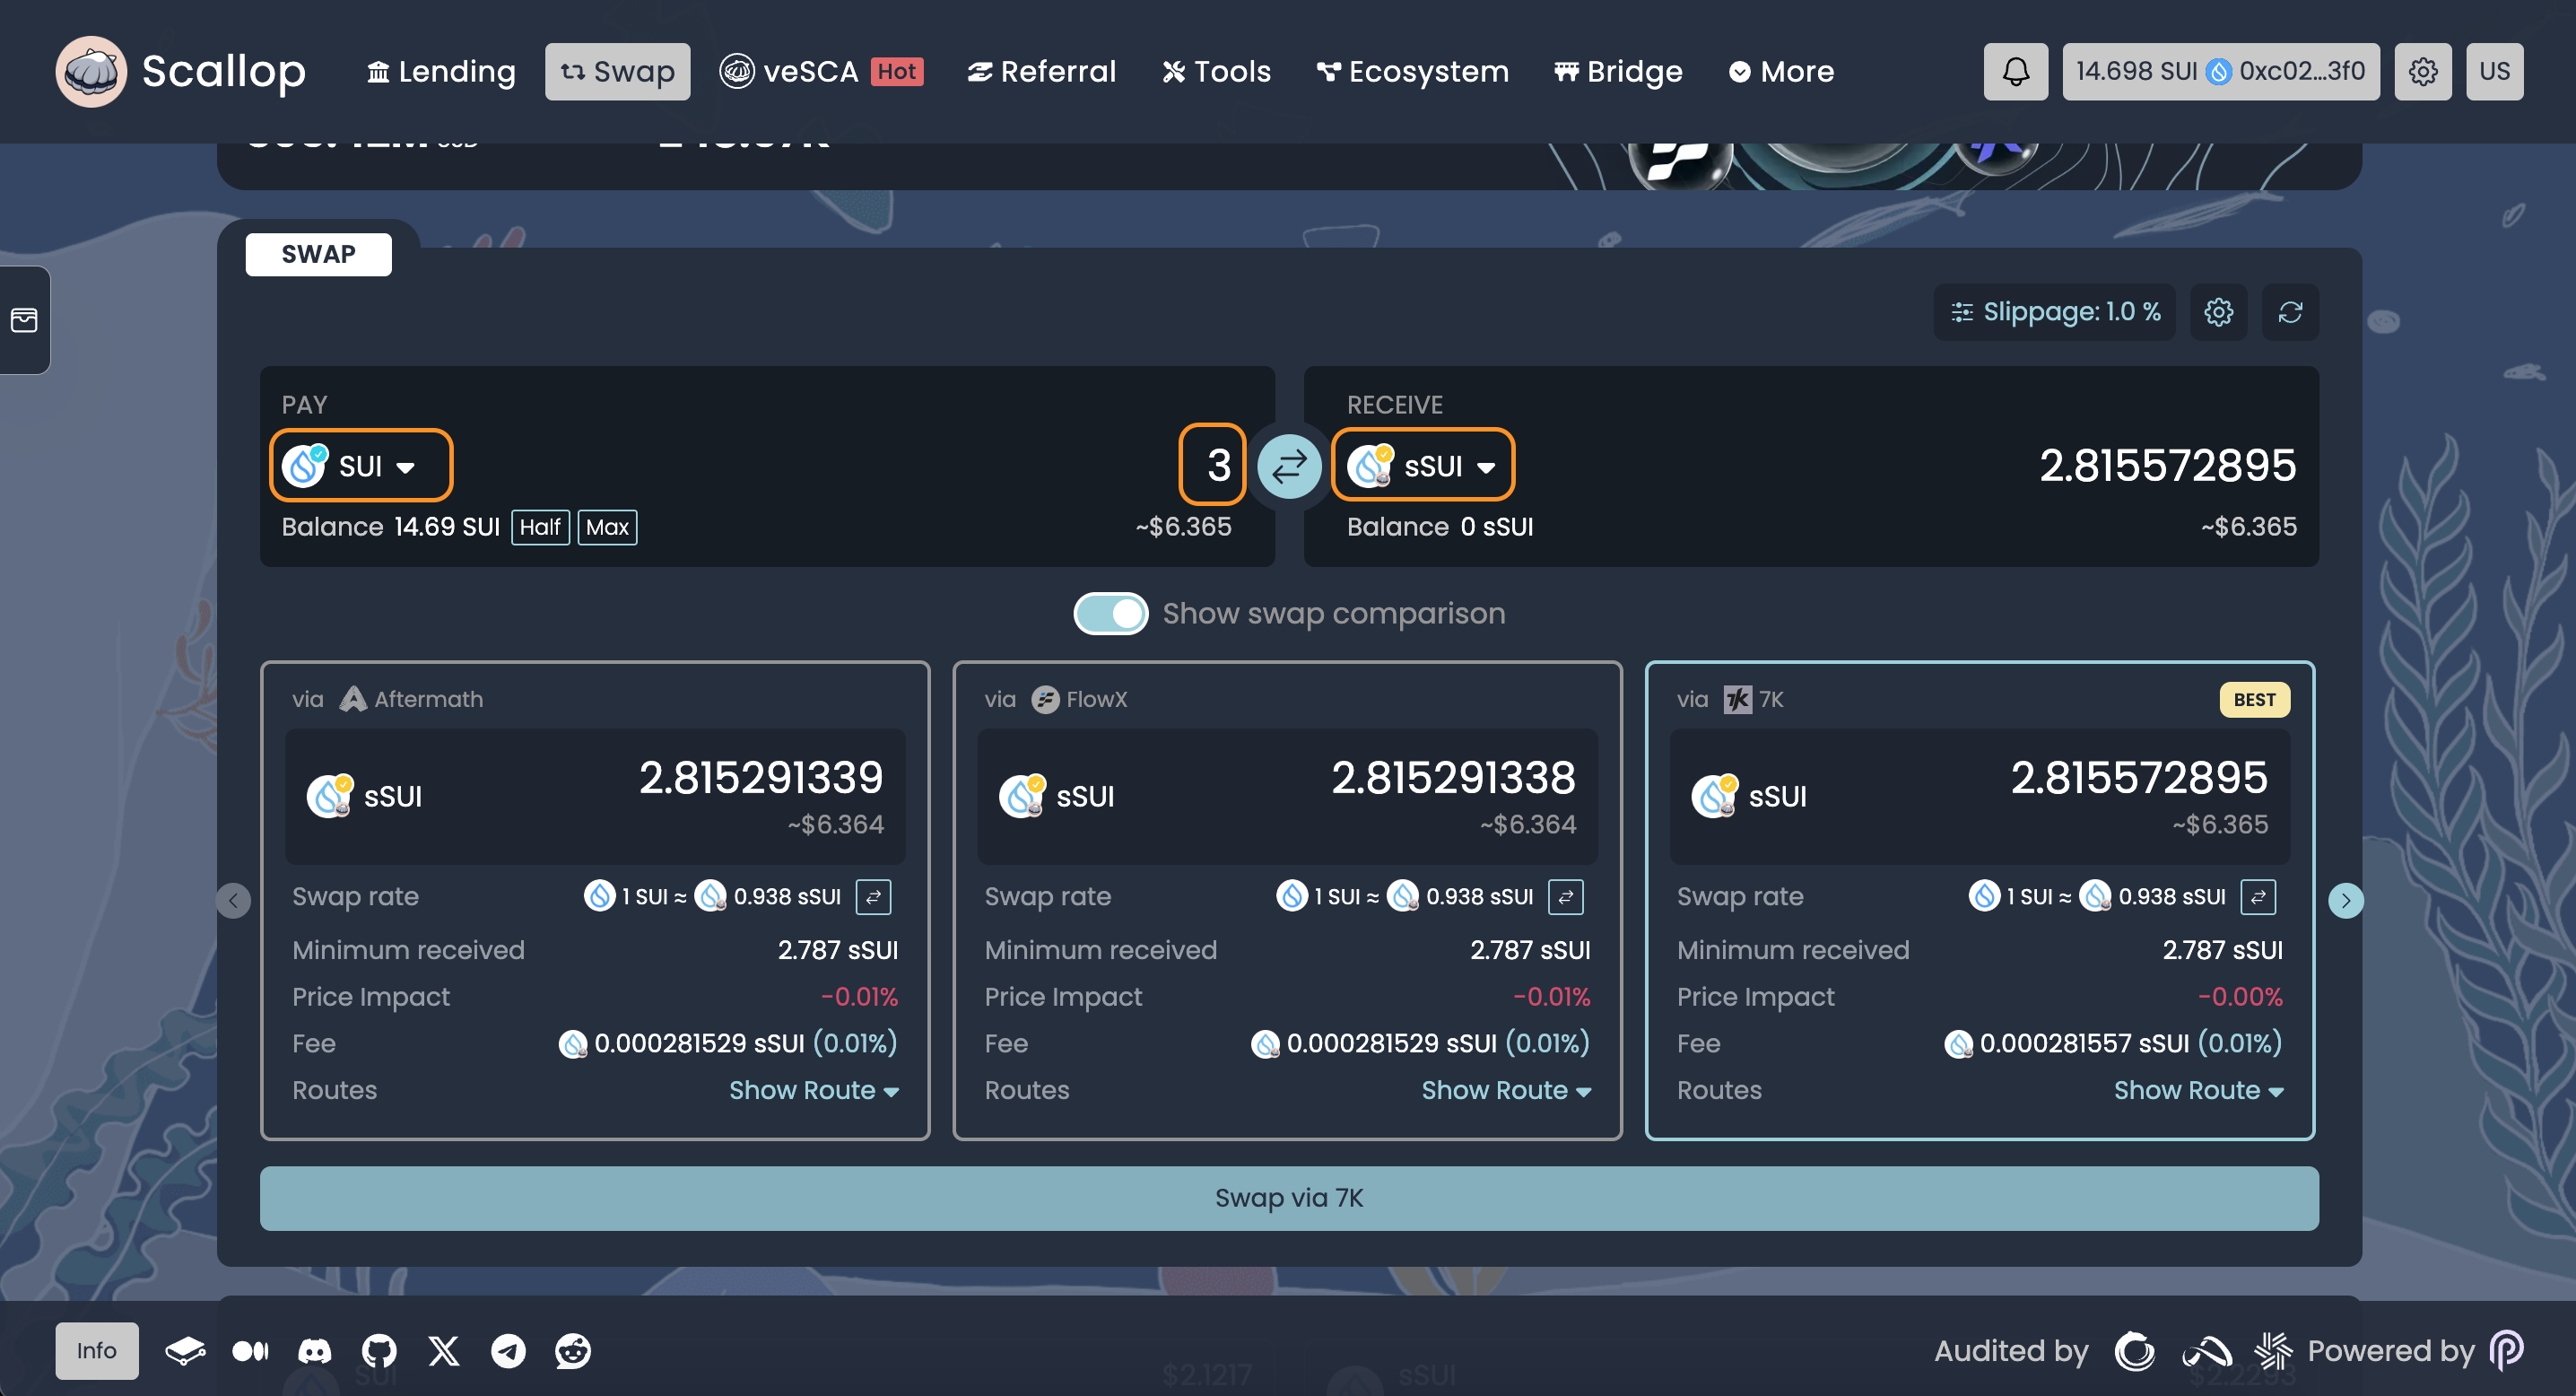The width and height of the screenshot is (2576, 1396).
Task: Flip swap rate in FlowX card
Action: [x=1565, y=897]
